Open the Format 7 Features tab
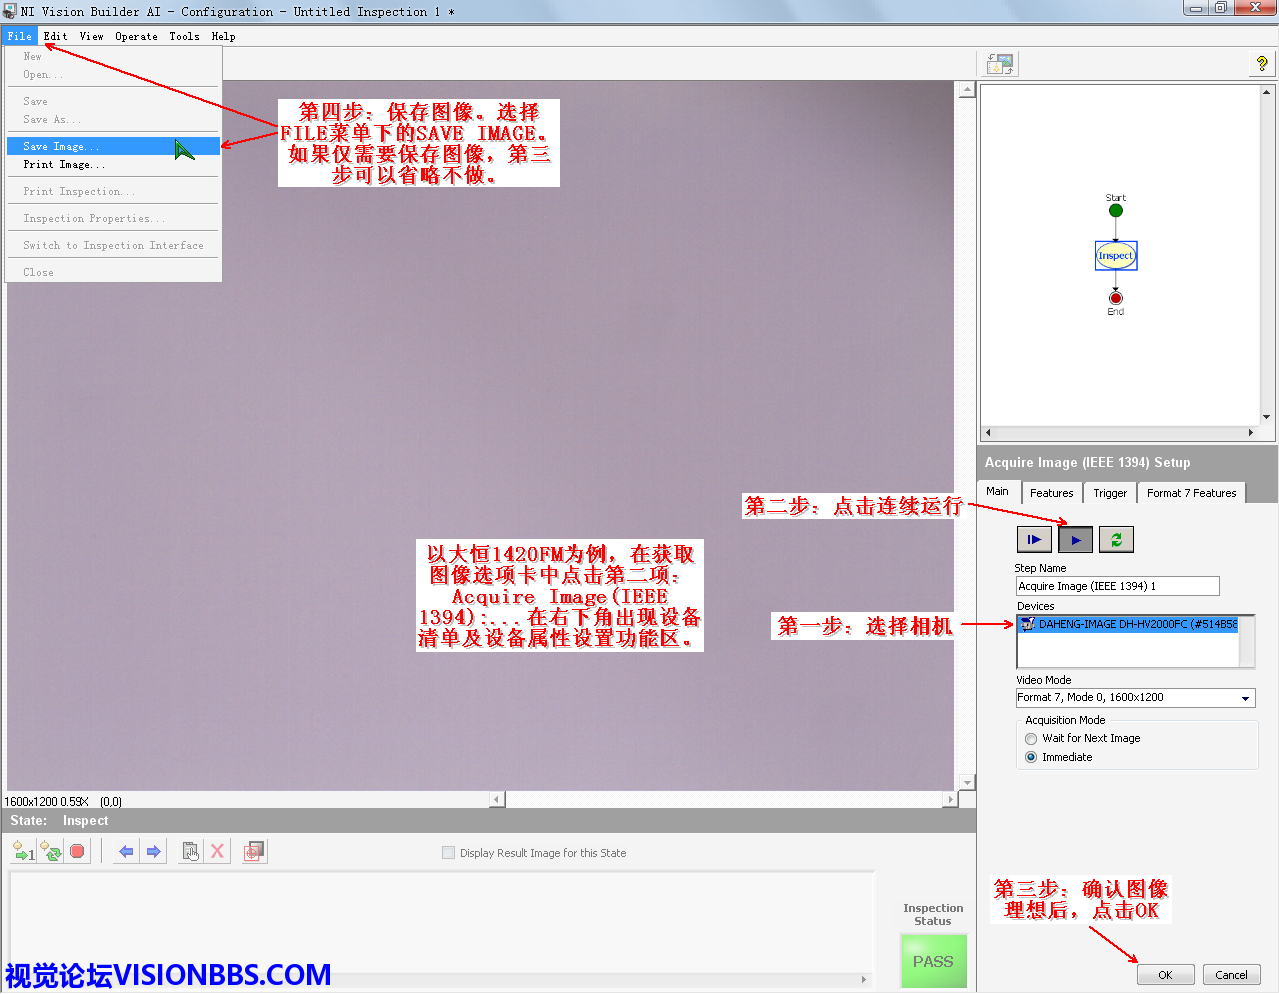Screen dimensions: 1279x994 point(1191,493)
